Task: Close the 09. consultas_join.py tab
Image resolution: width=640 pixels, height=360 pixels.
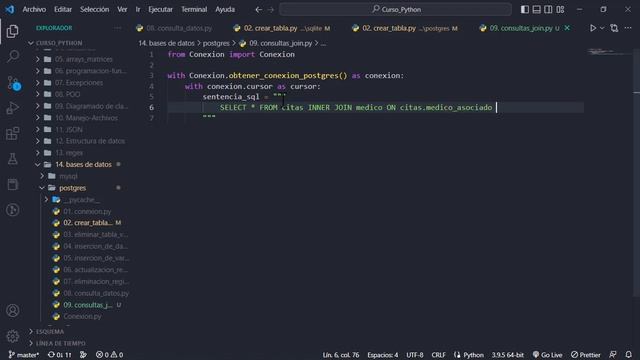Action: pos(567,28)
